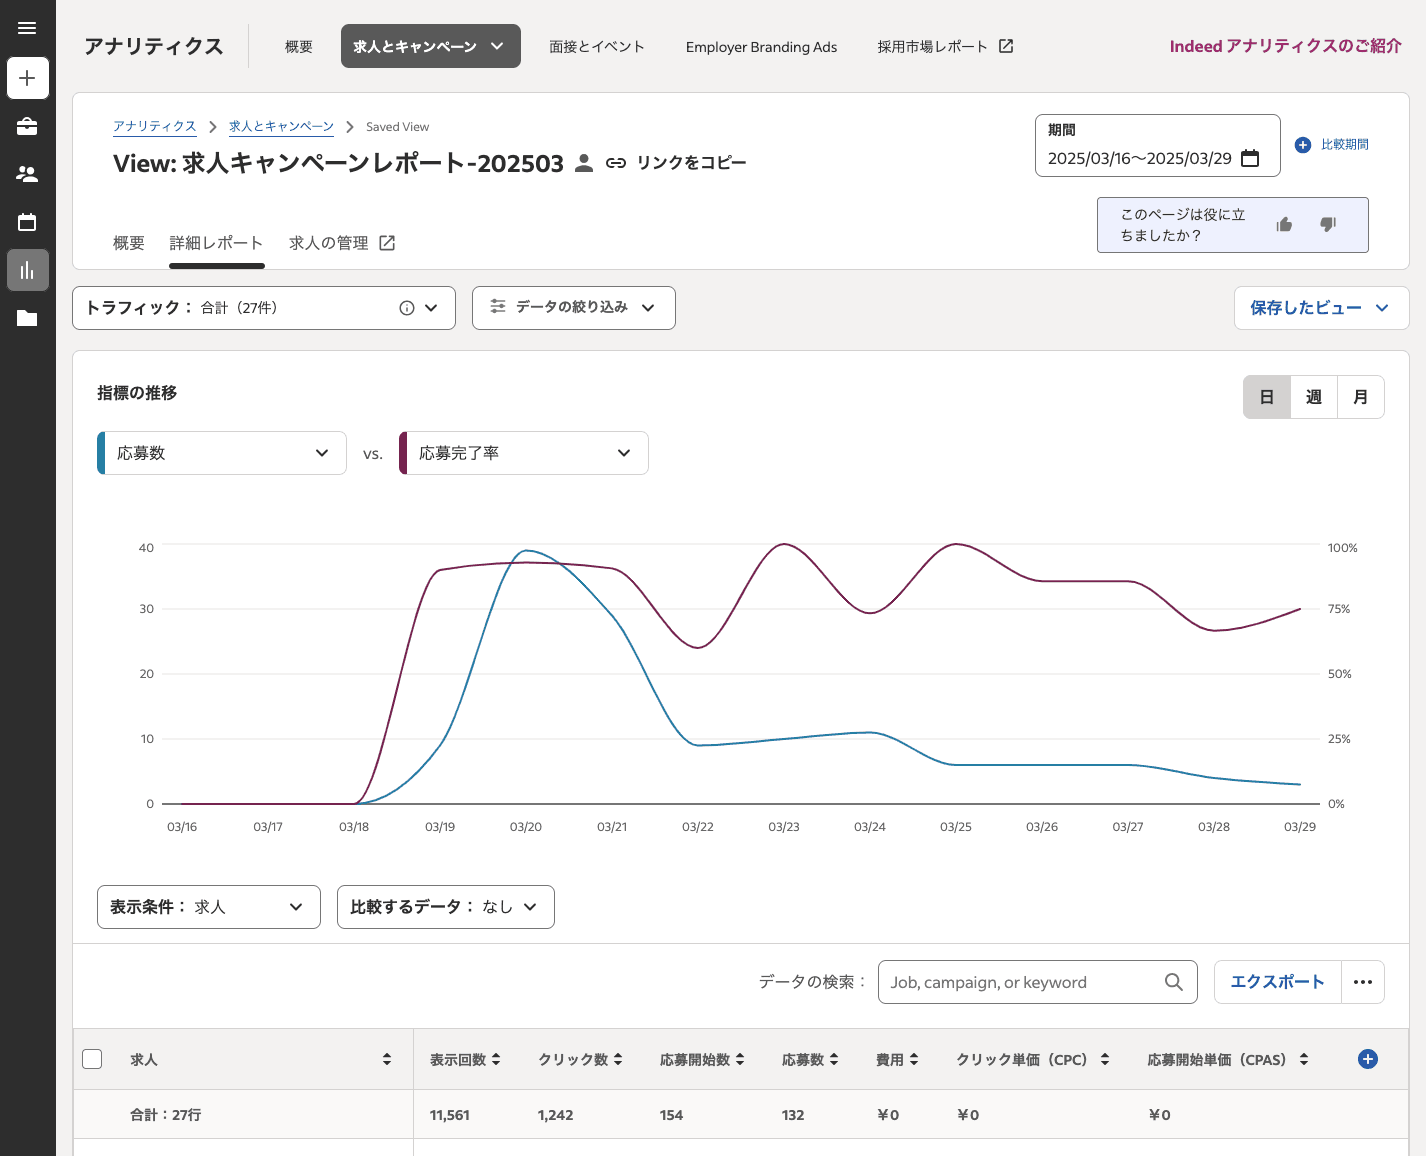Screen dimensions: 1426x1156
Task: Select the analytics bar chart sidebar icon
Action: click(27, 269)
